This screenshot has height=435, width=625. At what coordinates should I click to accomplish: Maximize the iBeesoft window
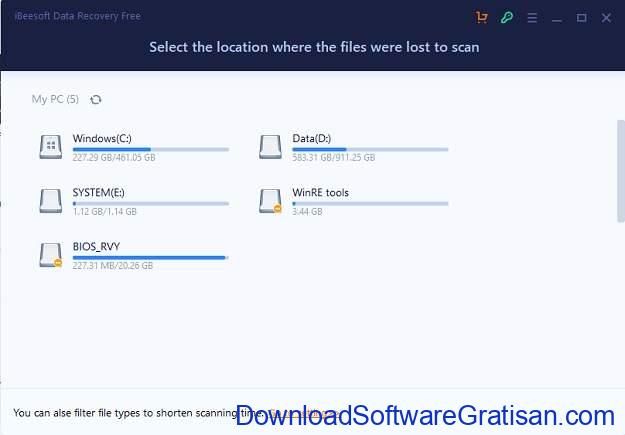(x=582, y=18)
